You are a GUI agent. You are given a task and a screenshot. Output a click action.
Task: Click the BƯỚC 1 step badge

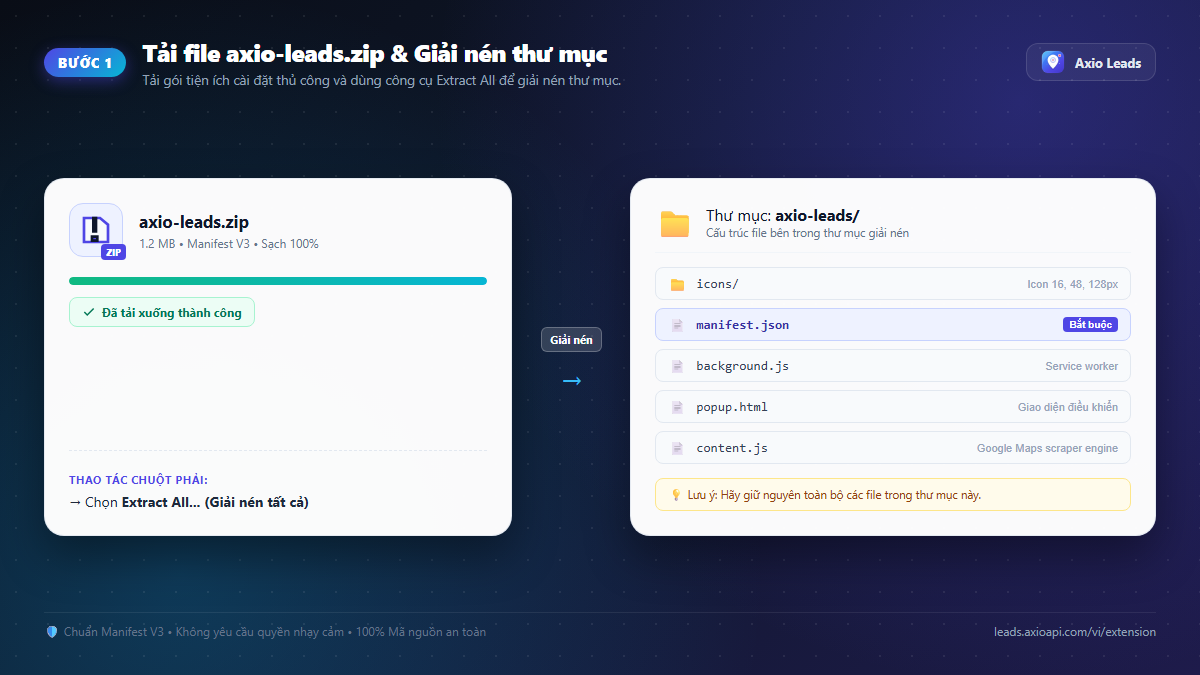coord(85,62)
